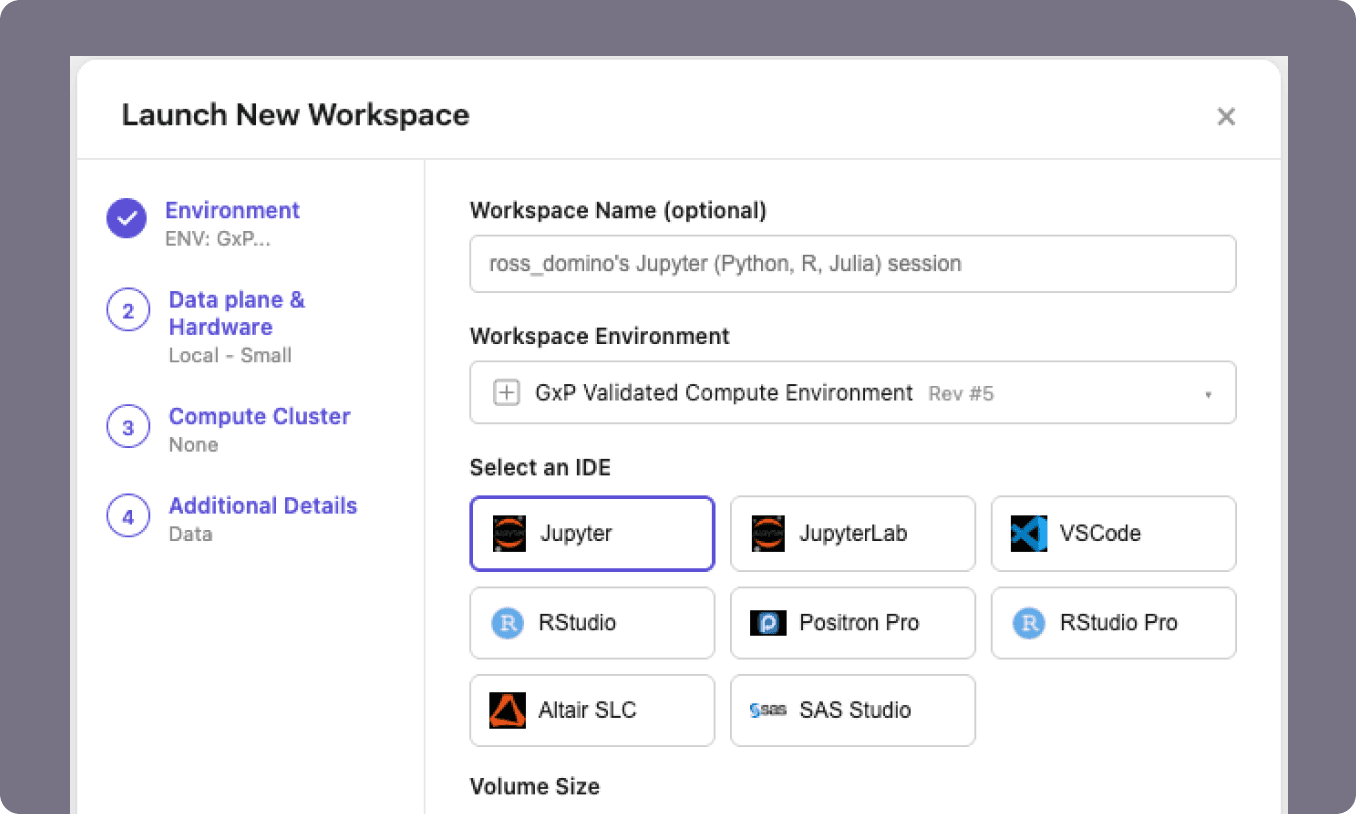Click the 'ENV: GxP...' subtitle text

click(218, 240)
